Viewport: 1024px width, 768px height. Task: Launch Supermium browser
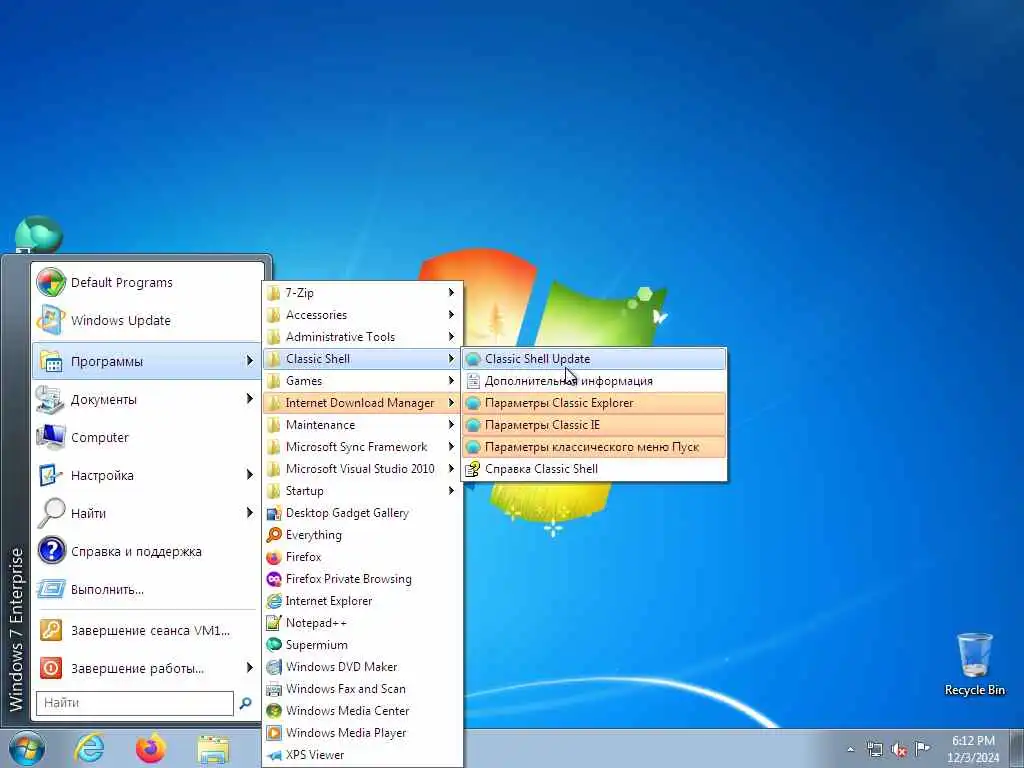tap(363, 645)
